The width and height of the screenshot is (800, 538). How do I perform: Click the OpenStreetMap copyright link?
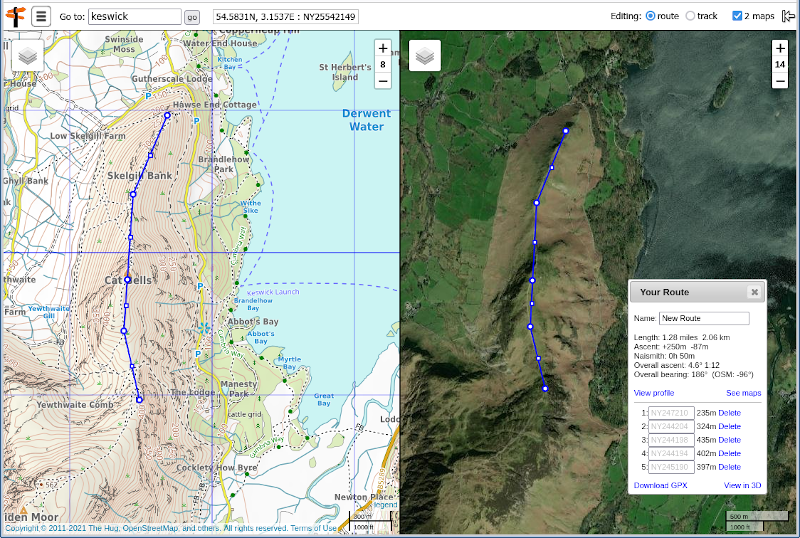[x=153, y=528]
